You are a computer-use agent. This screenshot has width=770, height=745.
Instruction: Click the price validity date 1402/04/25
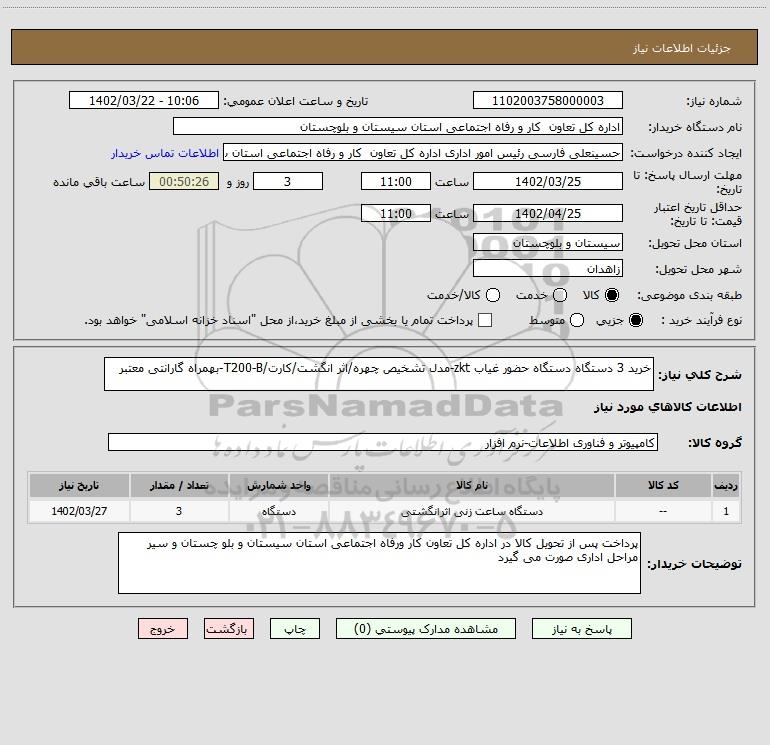coord(548,213)
